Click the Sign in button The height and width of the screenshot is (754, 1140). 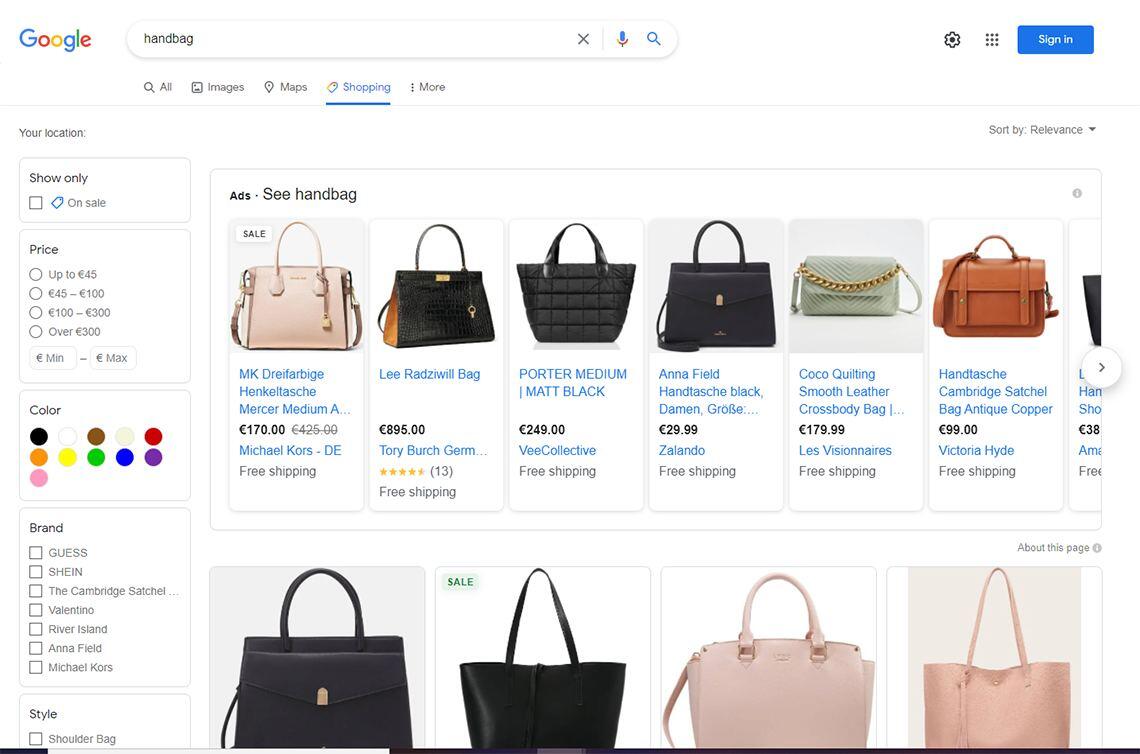tap(1055, 40)
